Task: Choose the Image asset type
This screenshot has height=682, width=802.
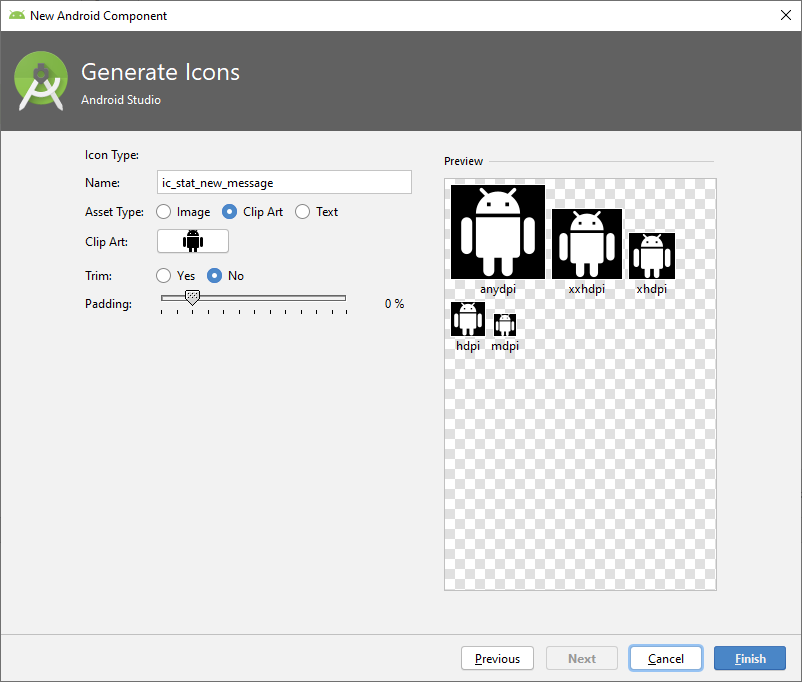Action: click(x=164, y=212)
